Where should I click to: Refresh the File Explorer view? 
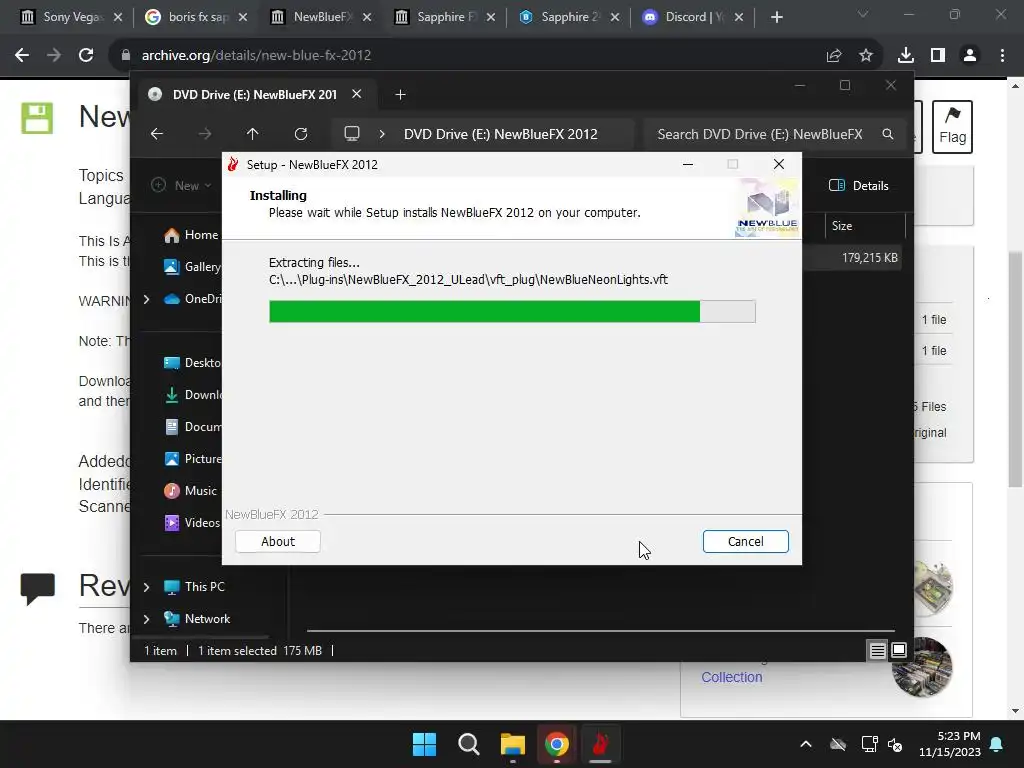tap(301, 134)
